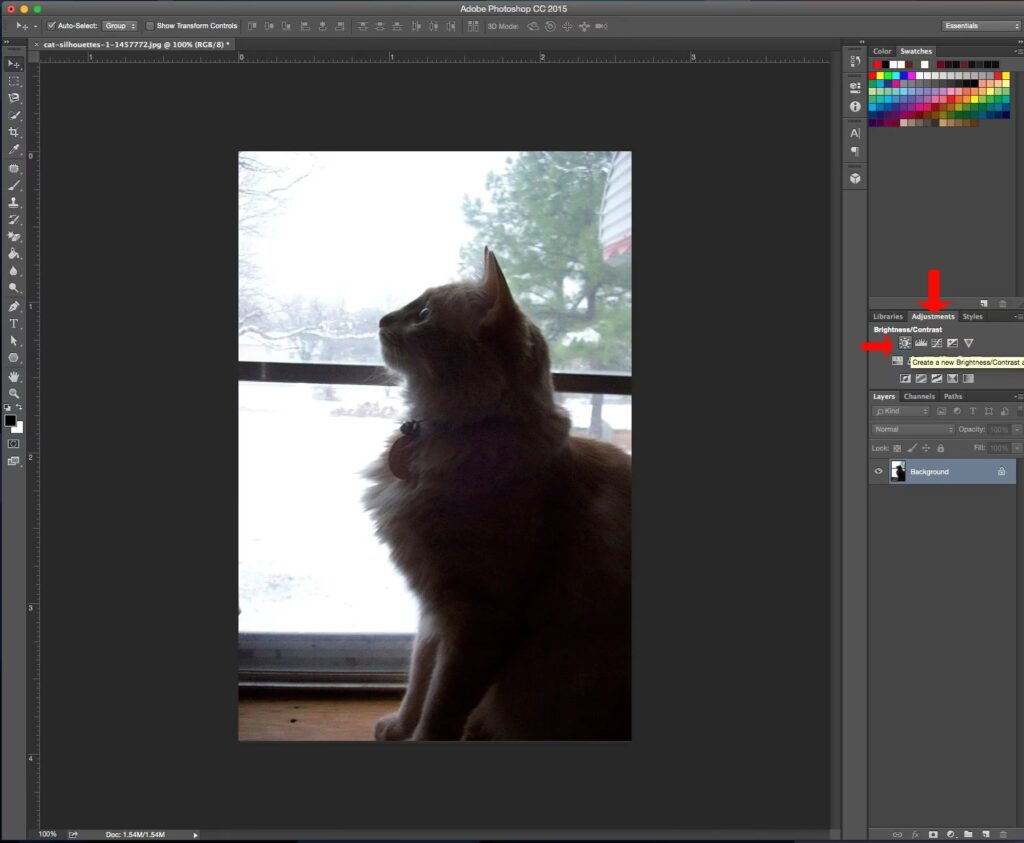Viewport: 1024px width, 843px height.
Task: Select the Background layer thumbnail
Action: click(898, 471)
